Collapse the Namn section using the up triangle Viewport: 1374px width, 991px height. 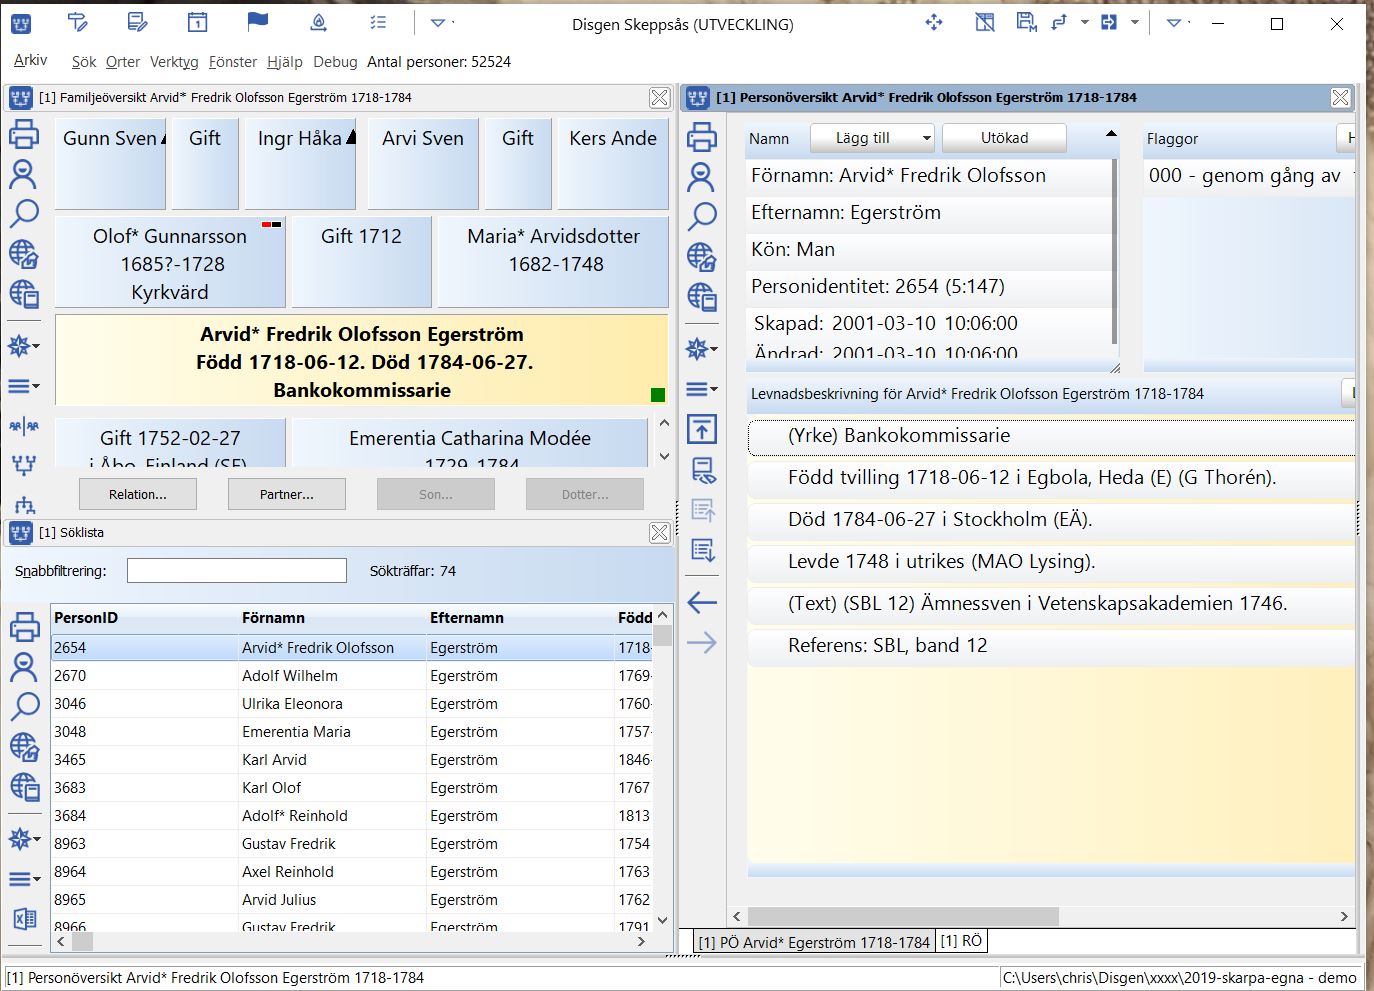(1111, 134)
